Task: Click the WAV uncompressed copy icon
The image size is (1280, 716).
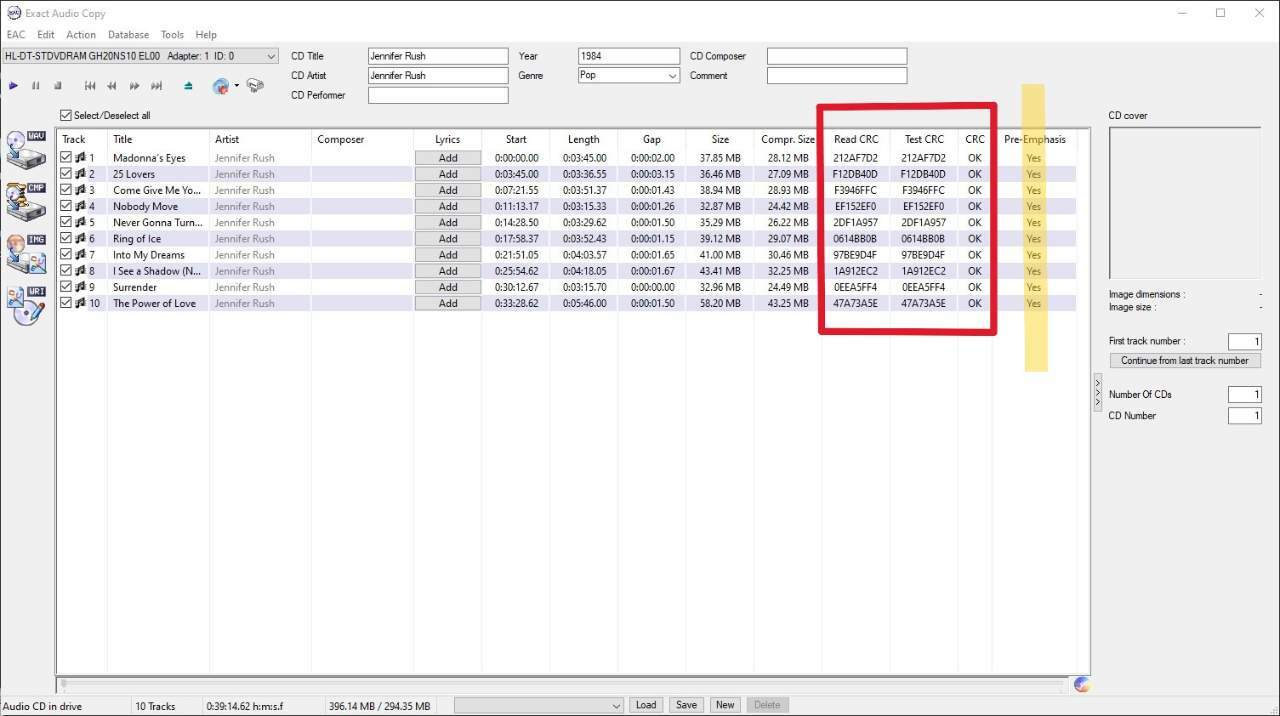Action: [26, 148]
